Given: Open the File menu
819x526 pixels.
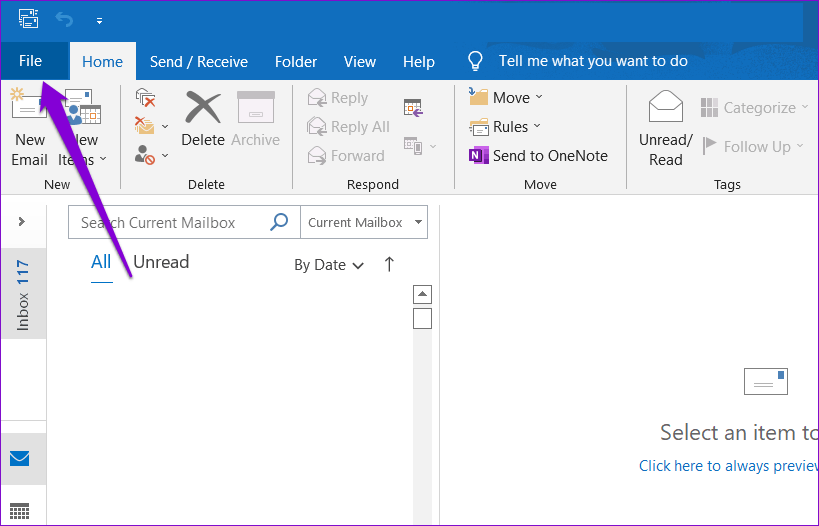Looking at the screenshot, I should tap(31, 61).
